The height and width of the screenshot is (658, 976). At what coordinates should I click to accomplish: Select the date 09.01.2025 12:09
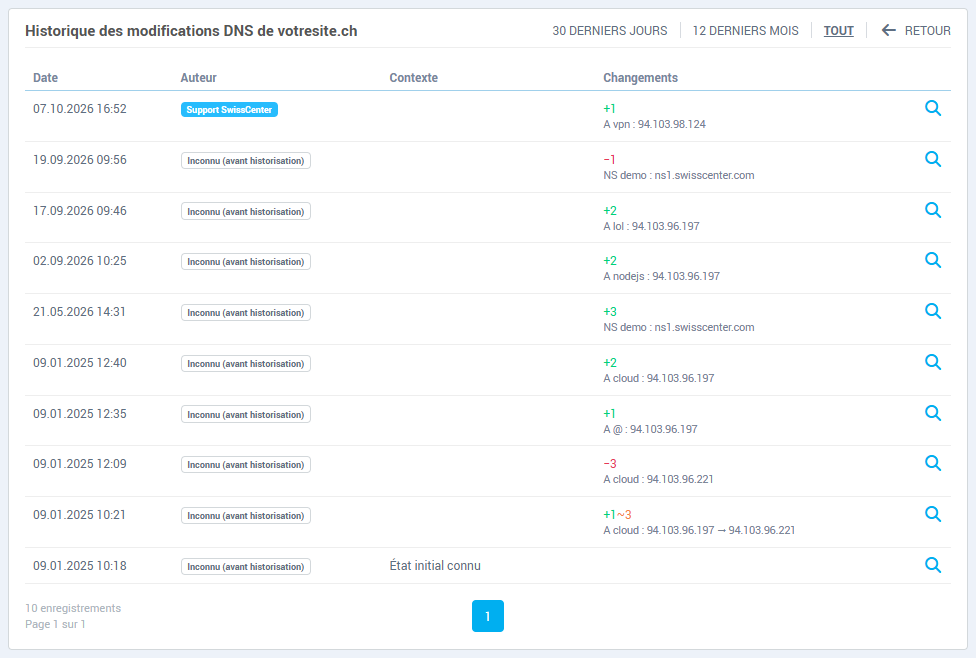point(80,464)
